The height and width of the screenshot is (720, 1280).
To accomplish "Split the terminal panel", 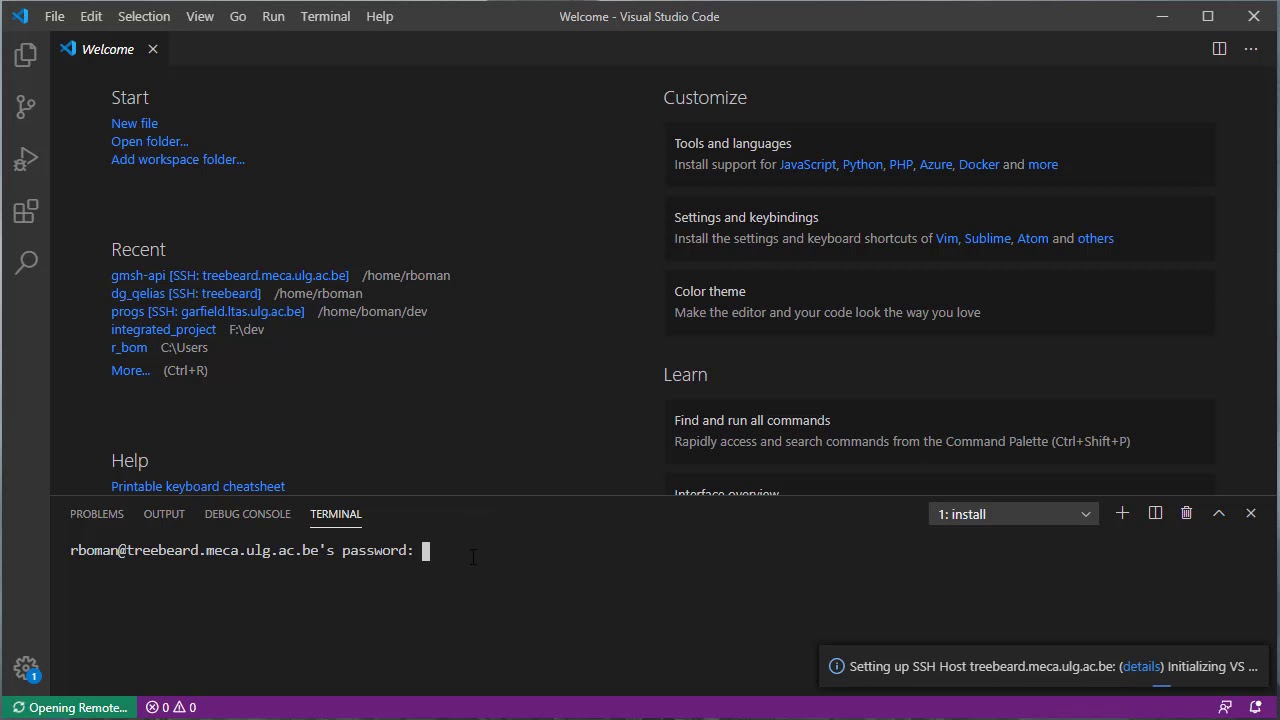I will click(x=1155, y=513).
